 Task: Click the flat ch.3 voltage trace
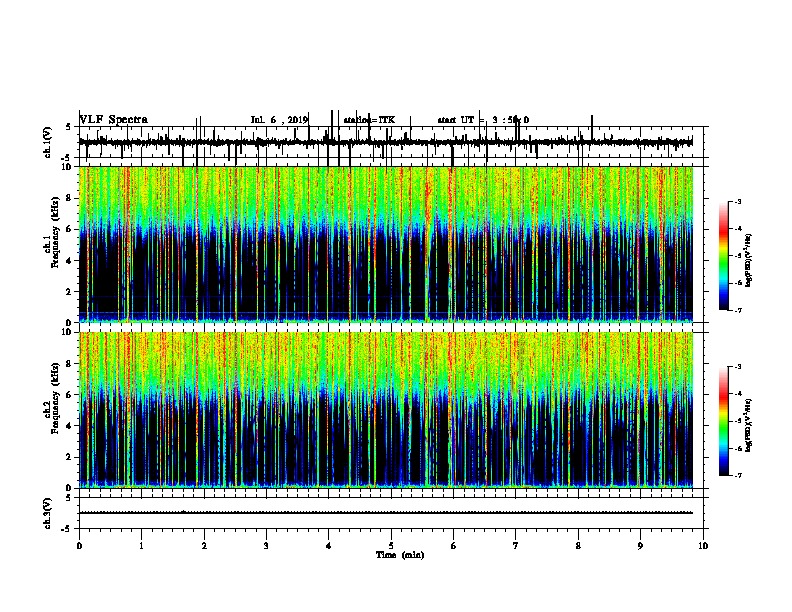click(x=385, y=513)
